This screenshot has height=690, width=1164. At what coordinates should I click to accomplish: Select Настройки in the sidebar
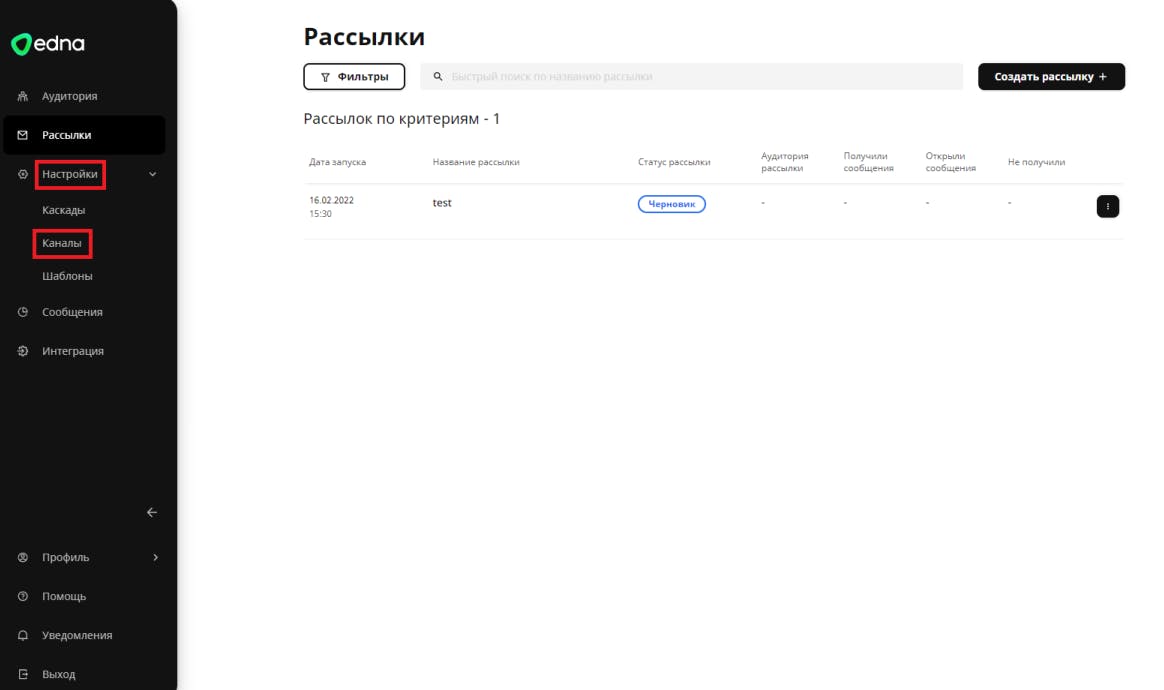(x=70, y=174)
